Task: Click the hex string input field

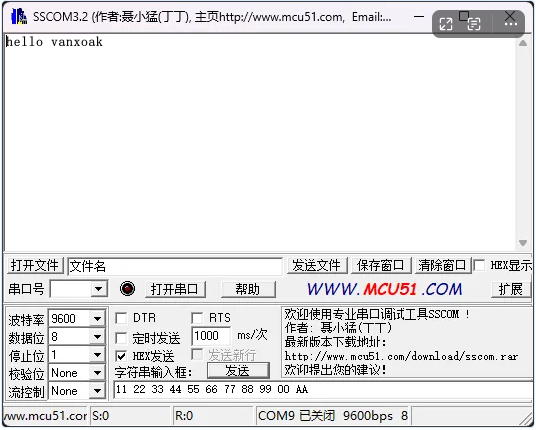Action: pos(323,389)
